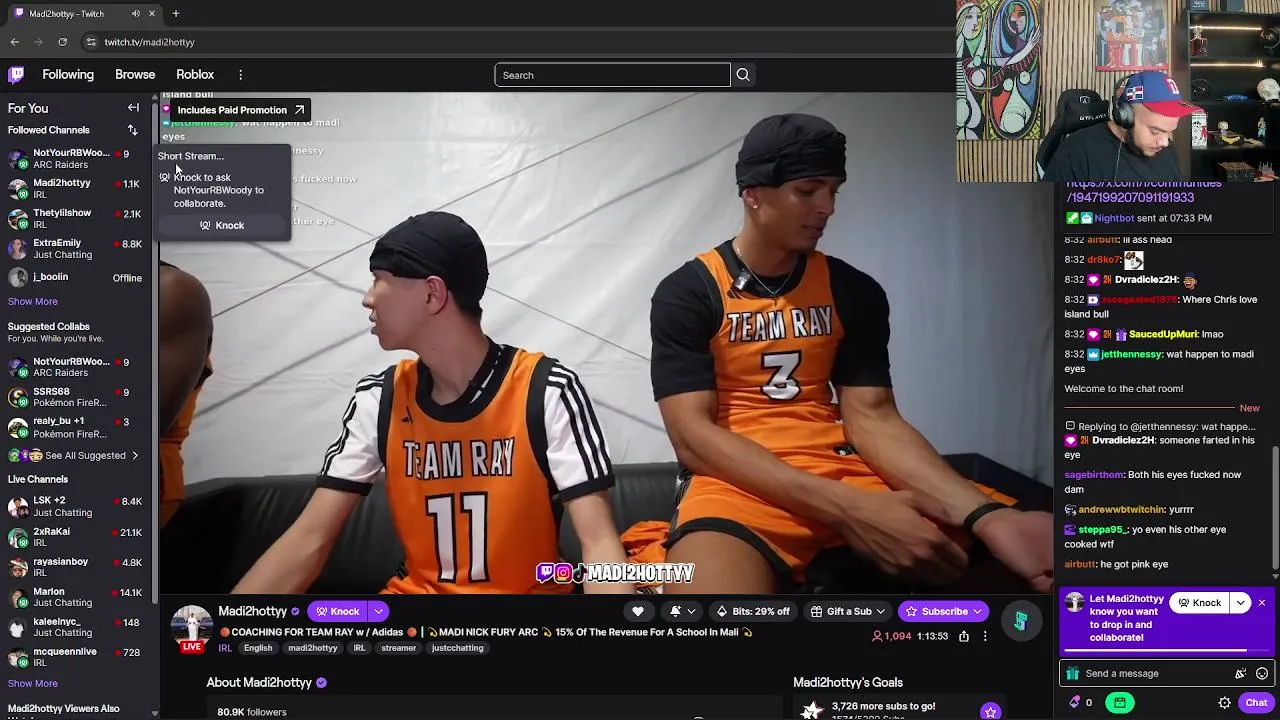The height and width of the screenshot is (720, 1280).
Task: Click the star icon beside the subs goal
Action: [990, 712]
